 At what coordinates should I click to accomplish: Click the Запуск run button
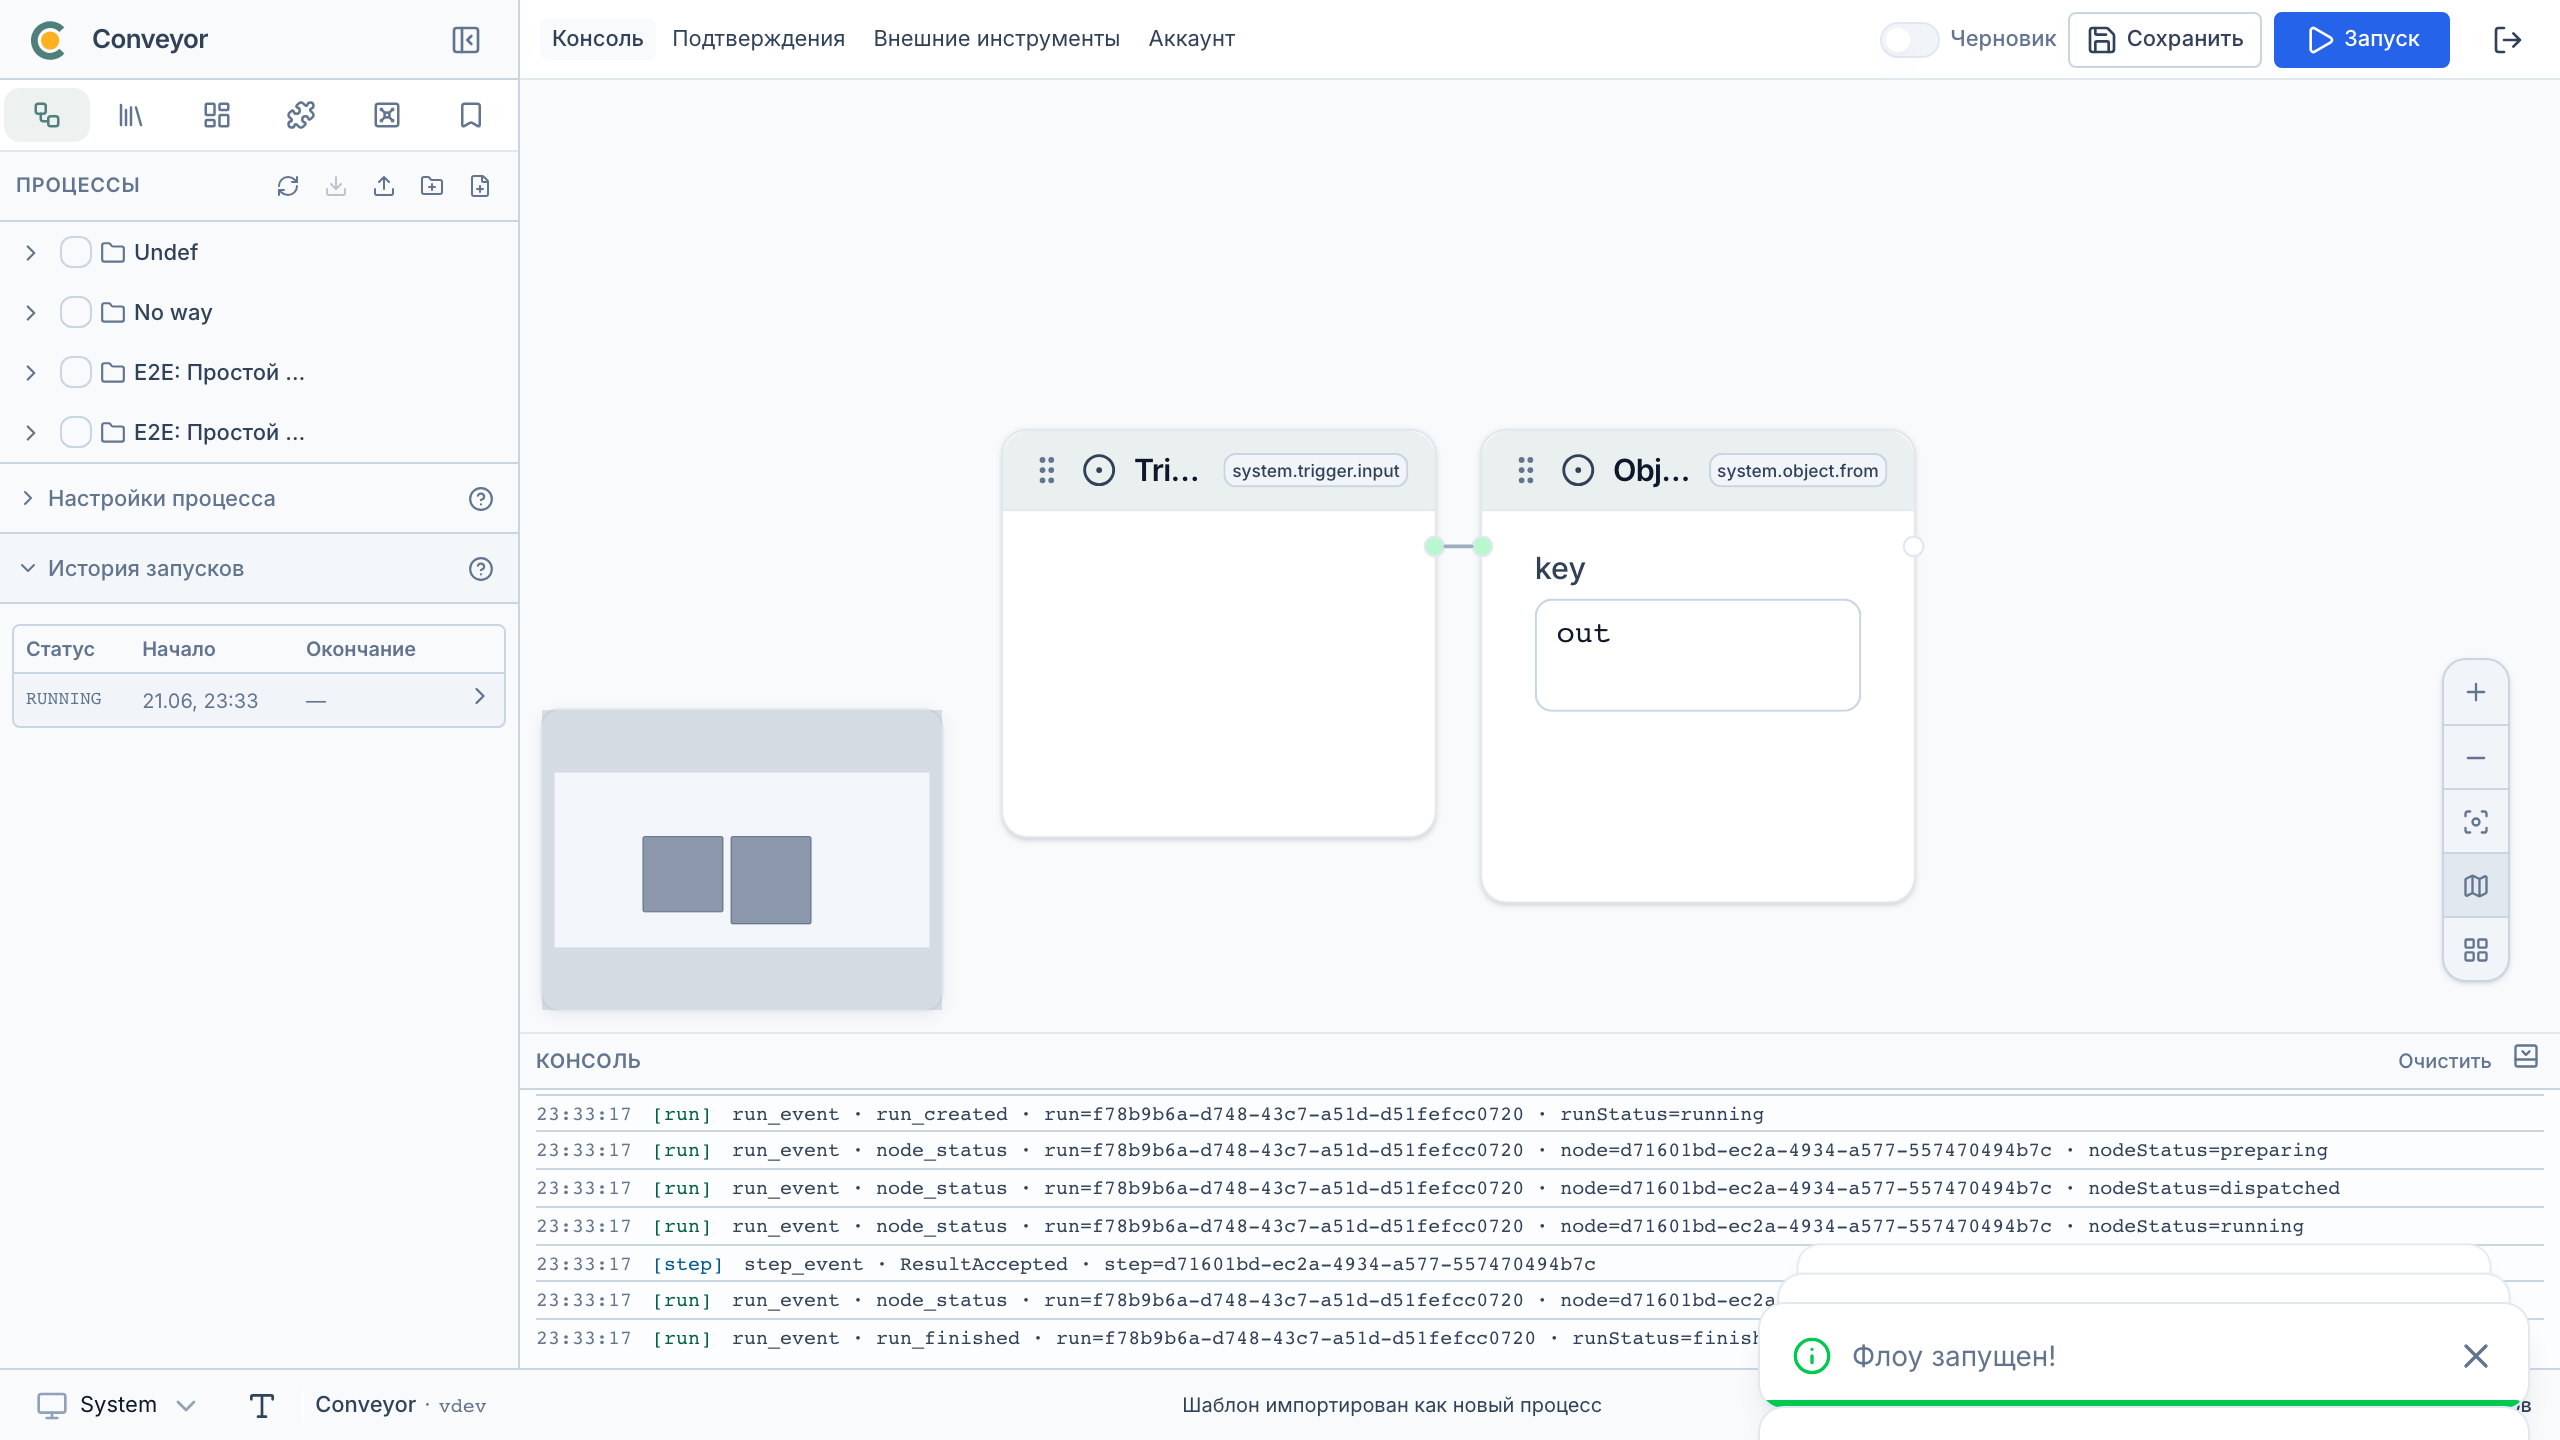pos(2361,40)
